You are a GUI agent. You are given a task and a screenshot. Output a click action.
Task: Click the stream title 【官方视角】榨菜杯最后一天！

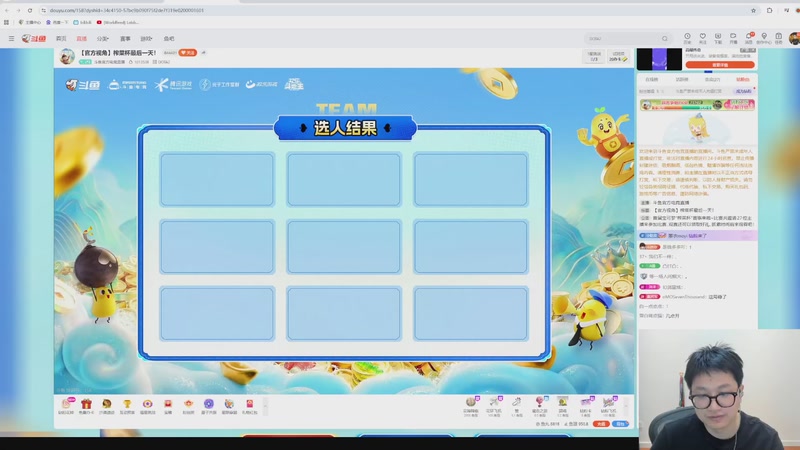[119, 53]
